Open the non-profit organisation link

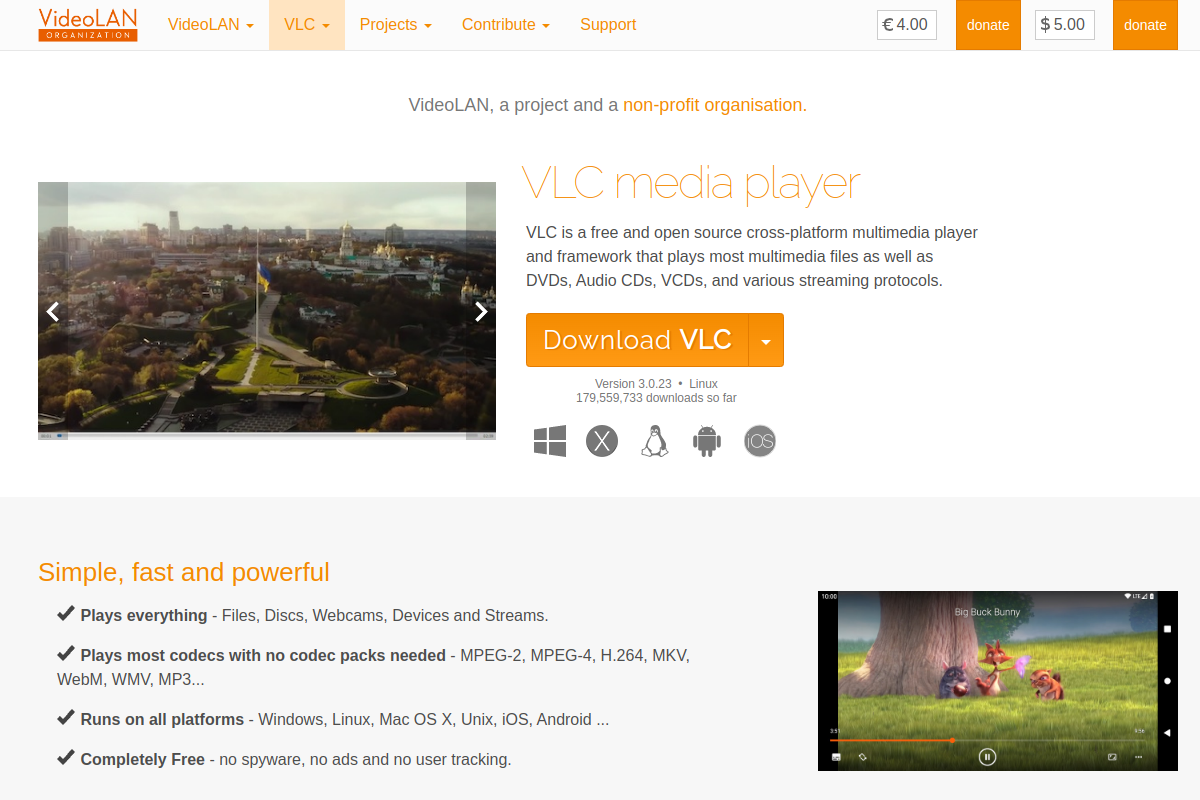(713, 104)
